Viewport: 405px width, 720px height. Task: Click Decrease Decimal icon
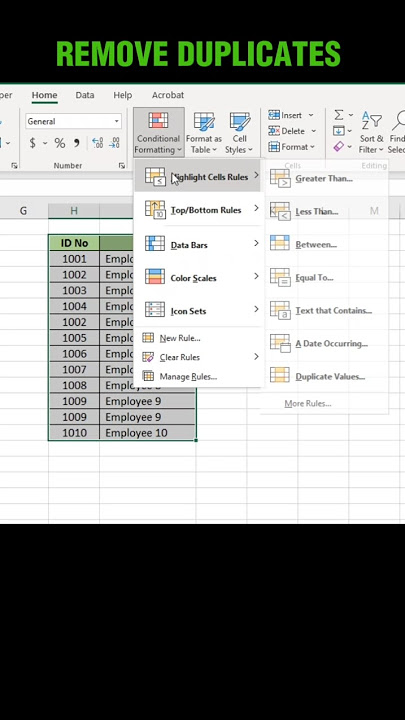point(114,143)
